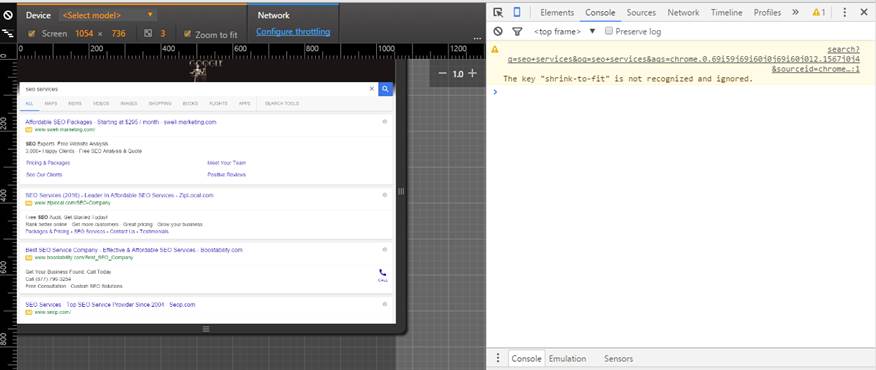Click the console prompt input line
Image resolution: width=876 pixels, height=370 pixels.
tap(683, 92)
